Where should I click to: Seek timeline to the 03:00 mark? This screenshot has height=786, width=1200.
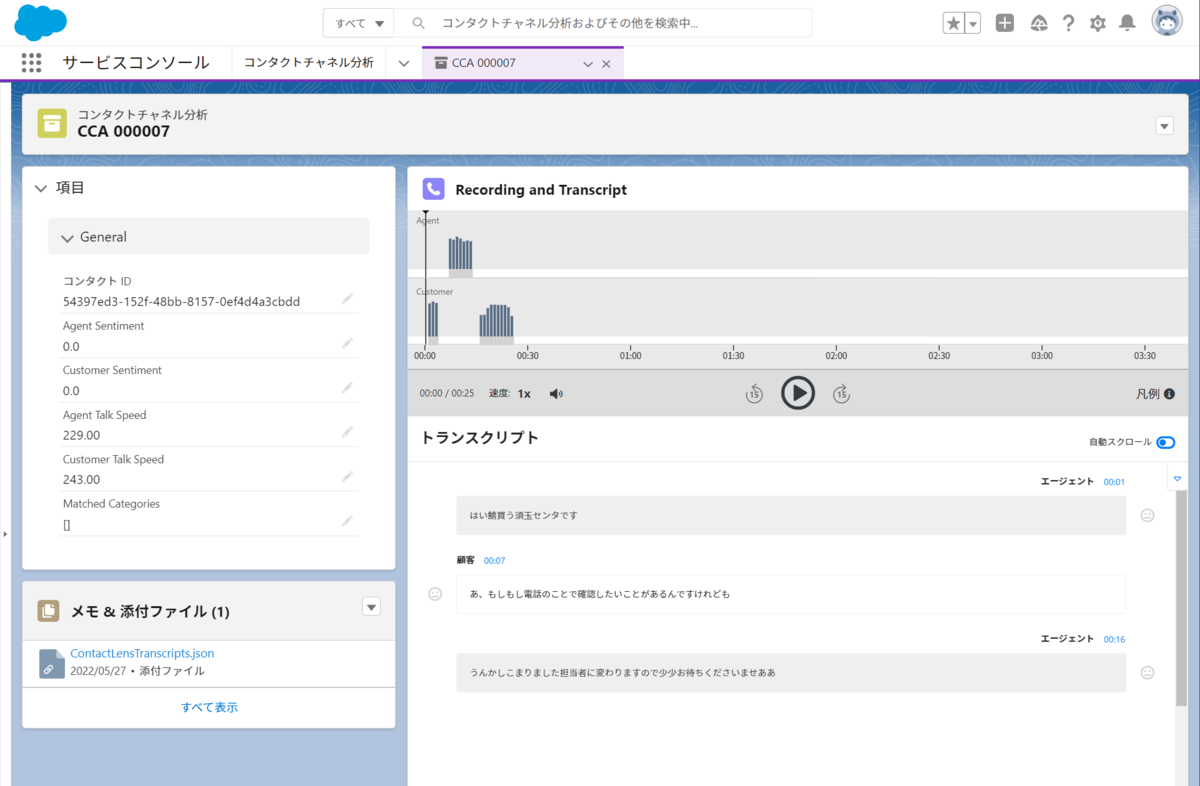(1042, 355)
